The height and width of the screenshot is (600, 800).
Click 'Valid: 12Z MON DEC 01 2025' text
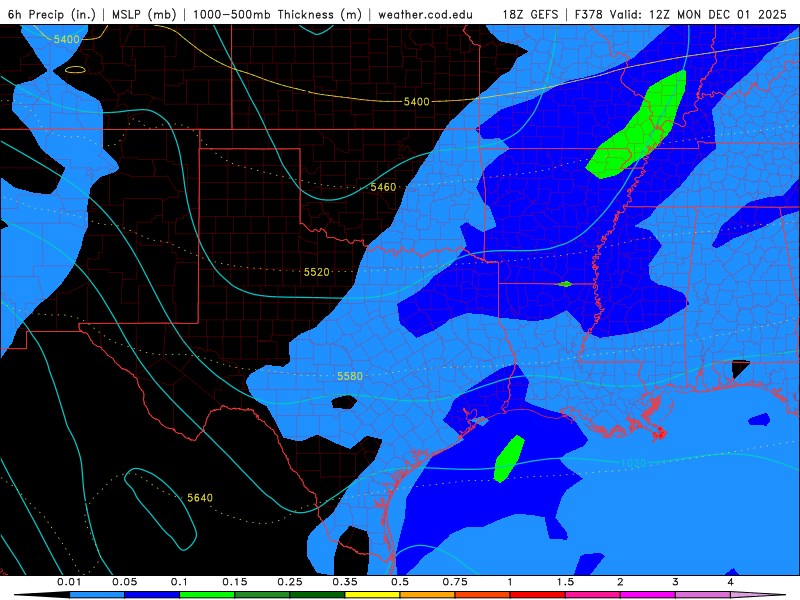(698, 14)
